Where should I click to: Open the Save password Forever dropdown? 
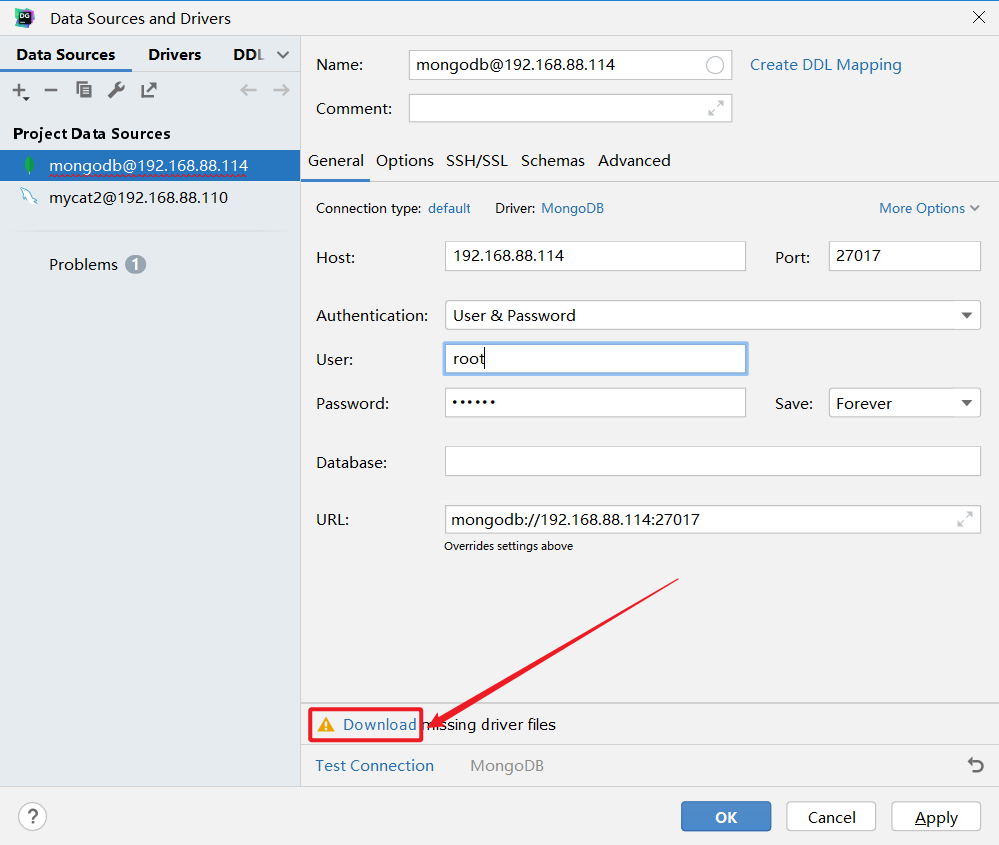pos(904,403)
